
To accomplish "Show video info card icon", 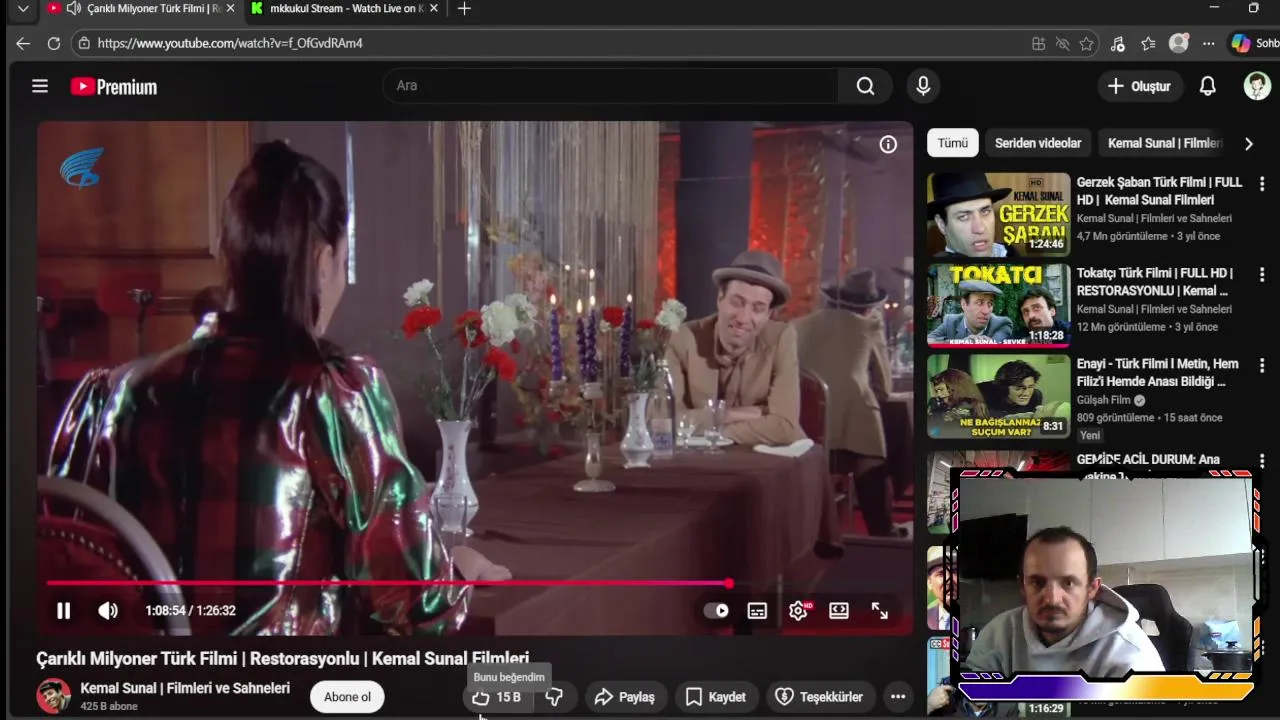I will tap(888, 144).
